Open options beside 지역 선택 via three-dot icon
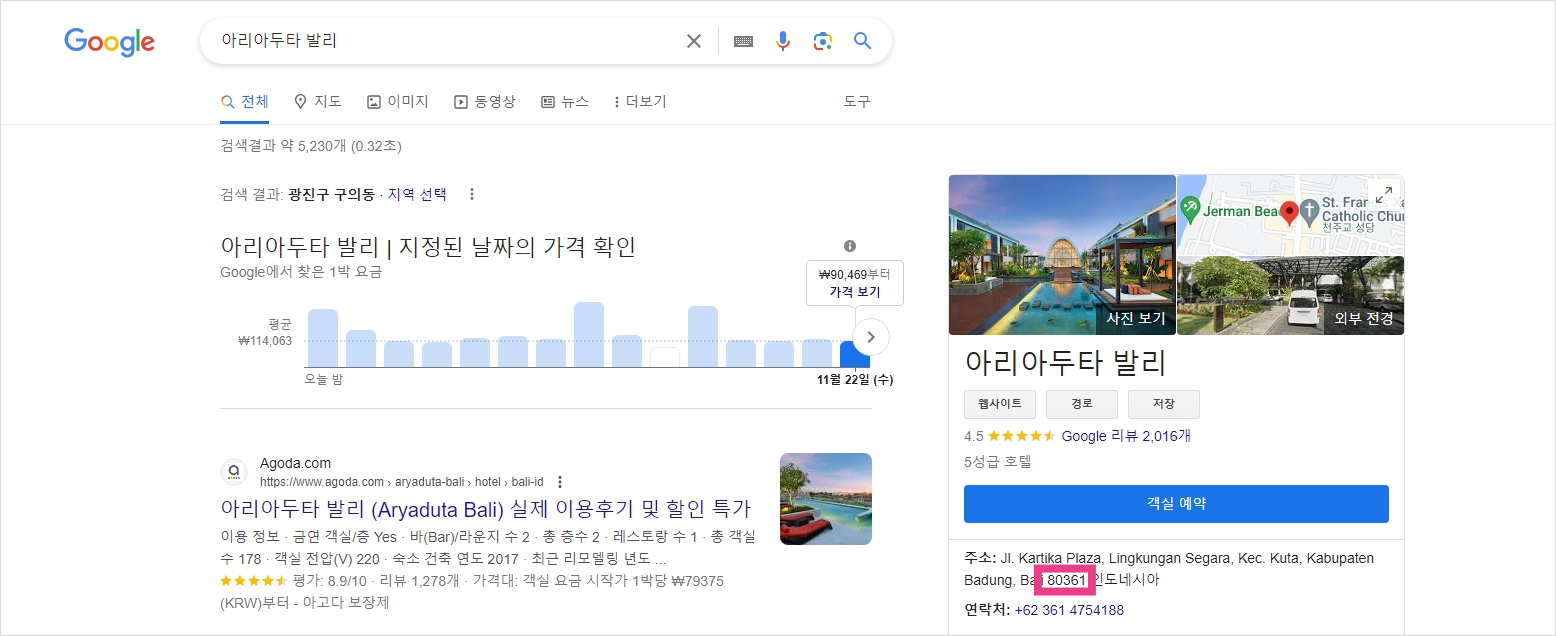Image resolution: width=1556 pixels, height=636 pixels. [471, 193]
